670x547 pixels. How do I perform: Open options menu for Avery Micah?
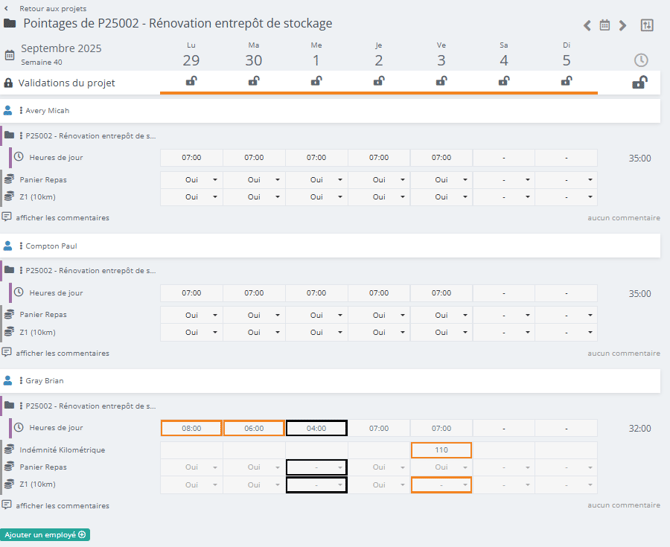tap(21, 111)
